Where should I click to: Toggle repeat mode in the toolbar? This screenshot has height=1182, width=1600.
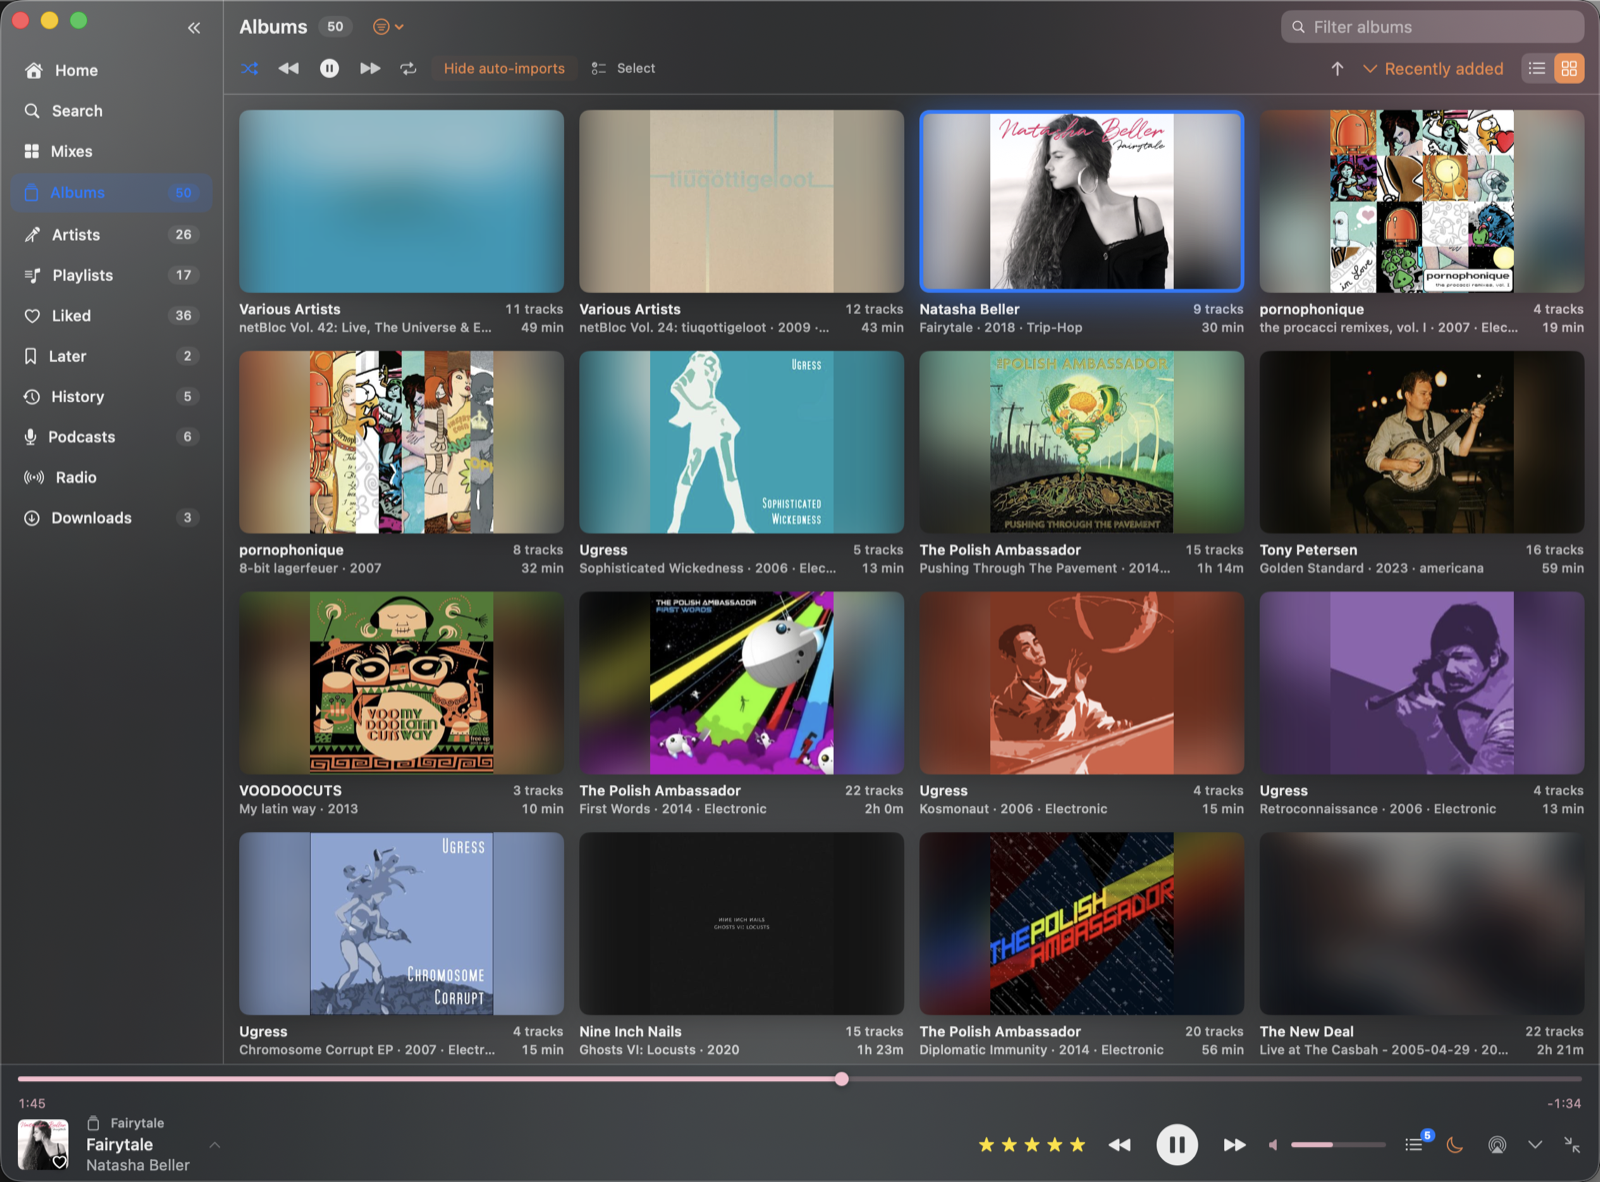coord(408,68)
